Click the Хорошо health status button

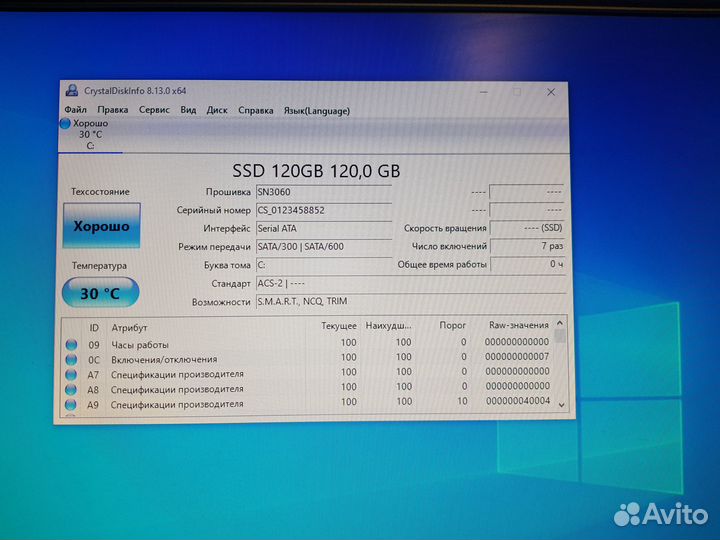(x=101, y=226)
